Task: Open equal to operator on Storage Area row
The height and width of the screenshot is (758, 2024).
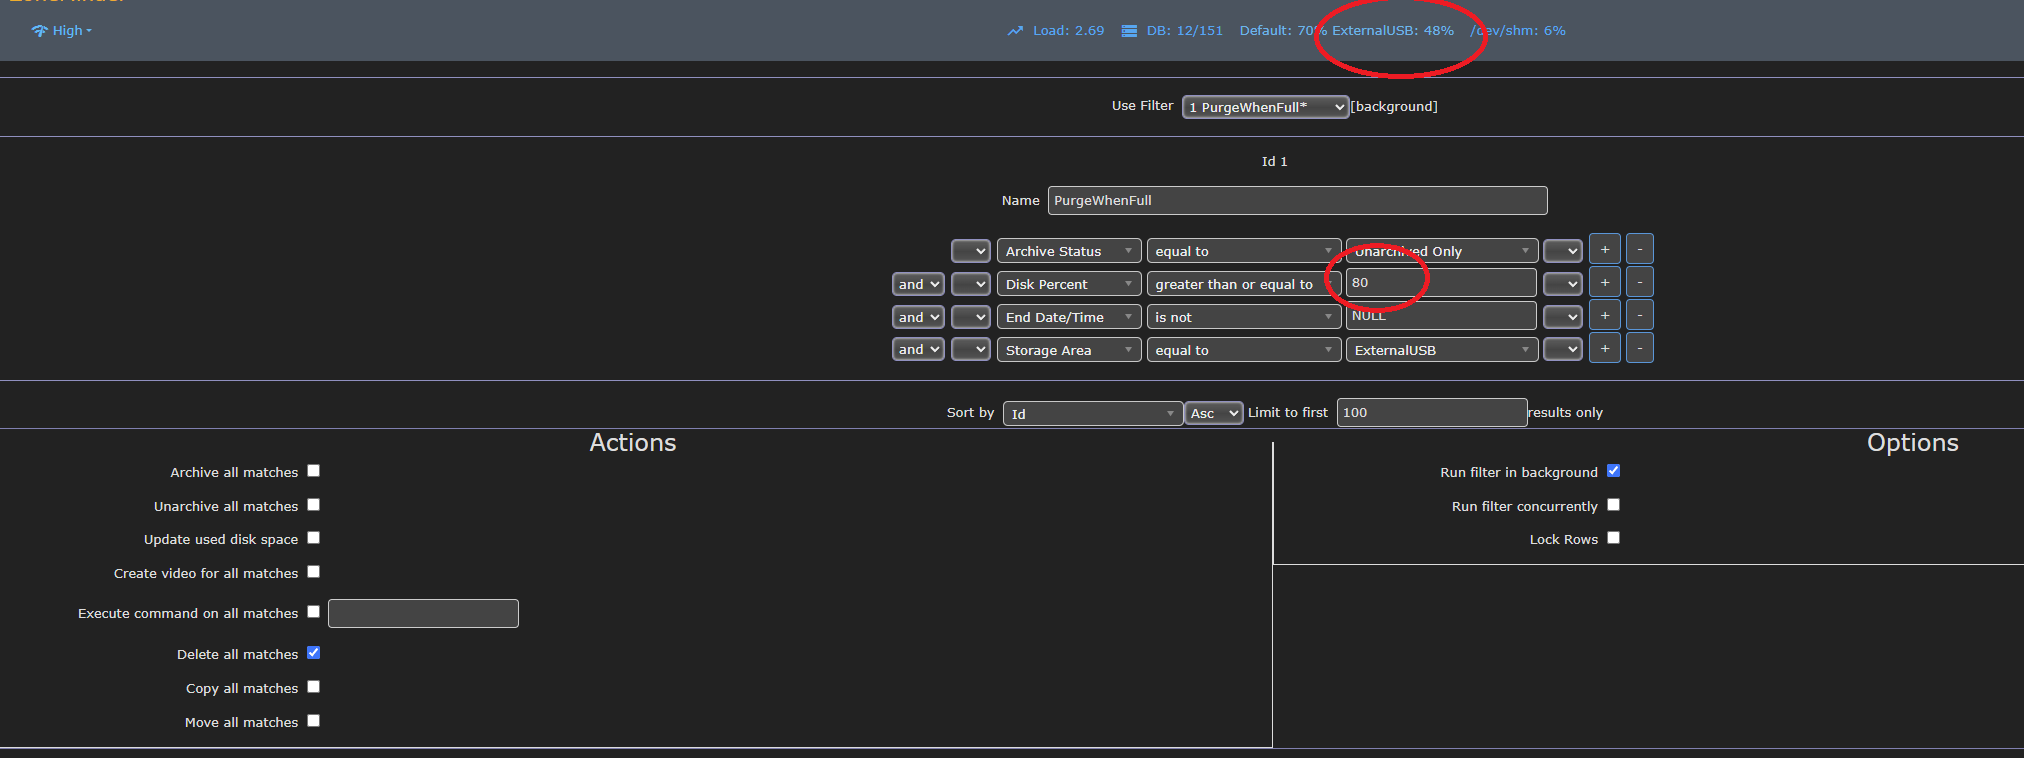Action: coord(1243,350)
